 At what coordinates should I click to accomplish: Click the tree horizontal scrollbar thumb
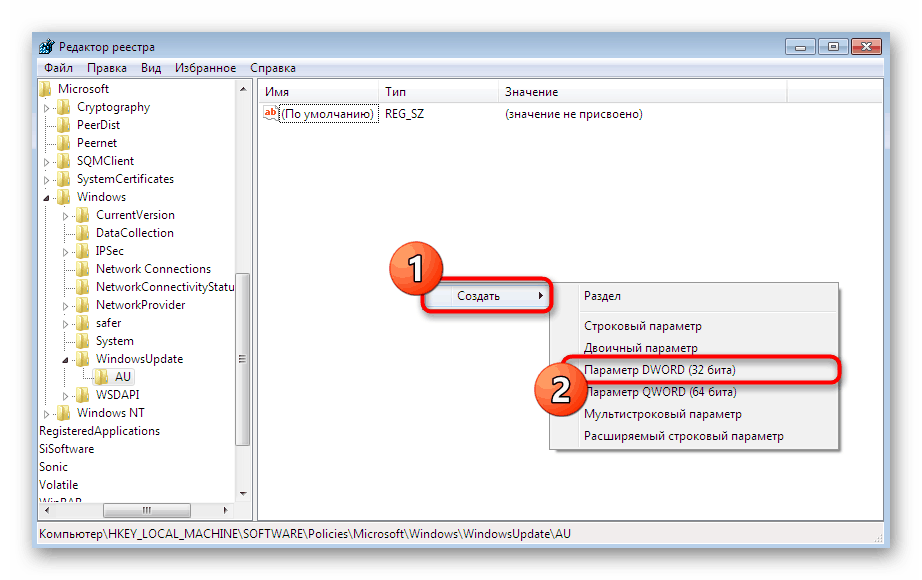(x=146, y=511)
